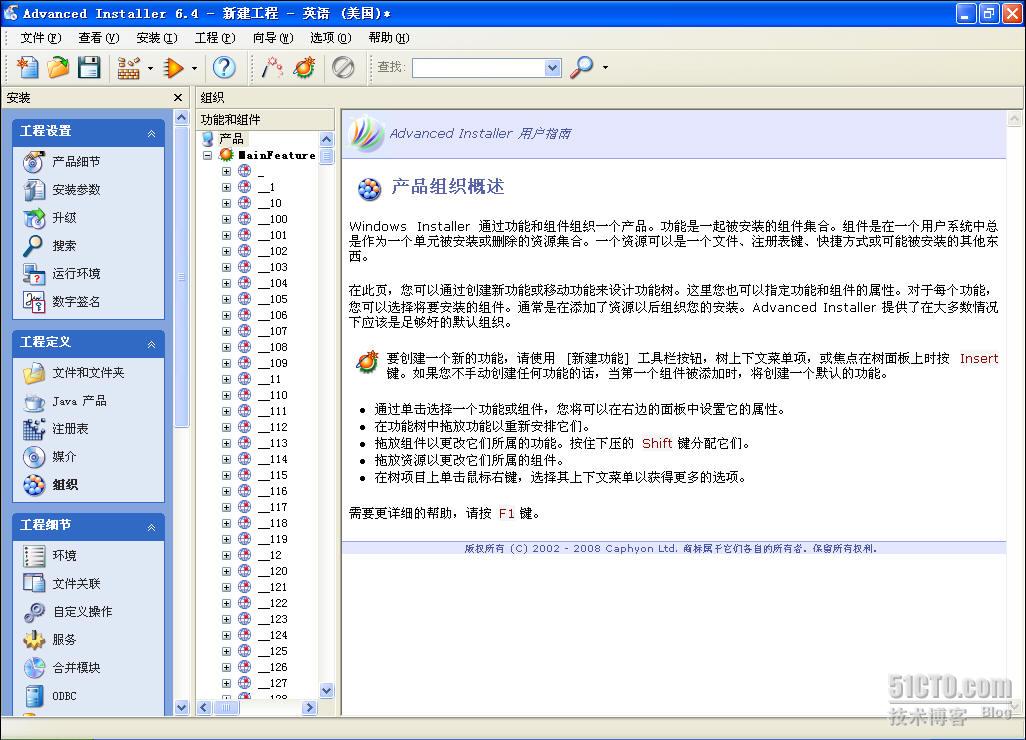Image resolution: width=1026 pixels, height=740 pixels.
Task: Open Help question mark icon
Action: [224, 67]
